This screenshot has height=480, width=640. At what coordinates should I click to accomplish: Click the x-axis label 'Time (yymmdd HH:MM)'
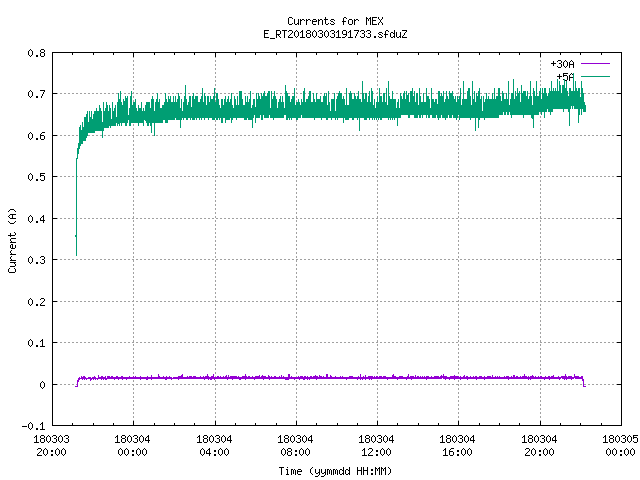[335, 471]
